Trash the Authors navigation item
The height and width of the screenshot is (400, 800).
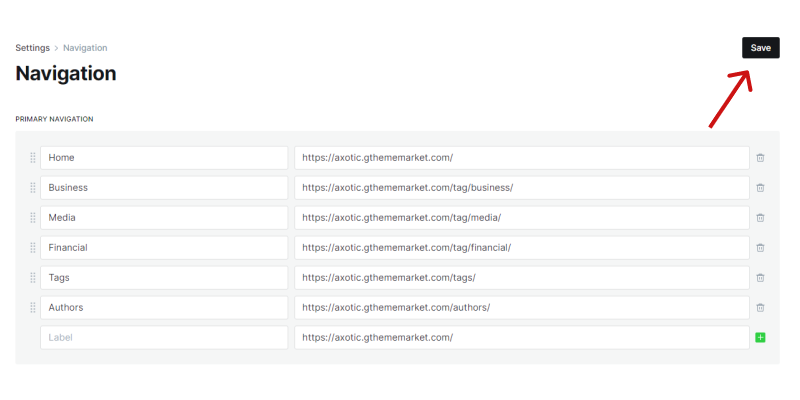tap(760, 308)
